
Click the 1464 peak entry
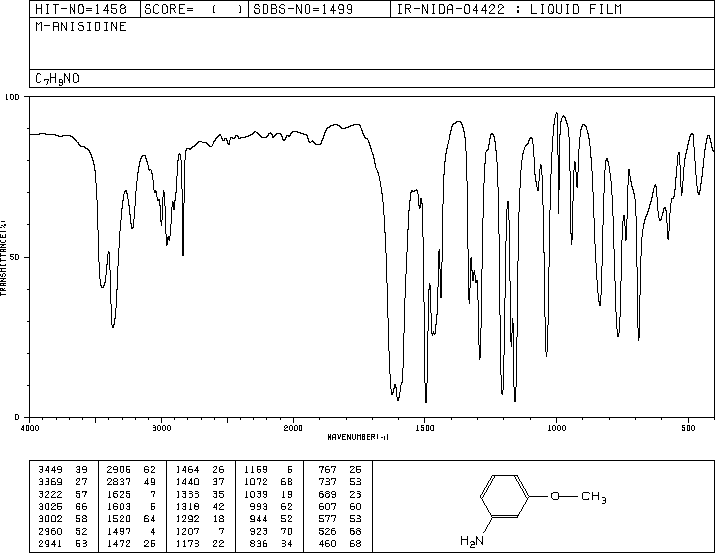click(x=200, y=470)
